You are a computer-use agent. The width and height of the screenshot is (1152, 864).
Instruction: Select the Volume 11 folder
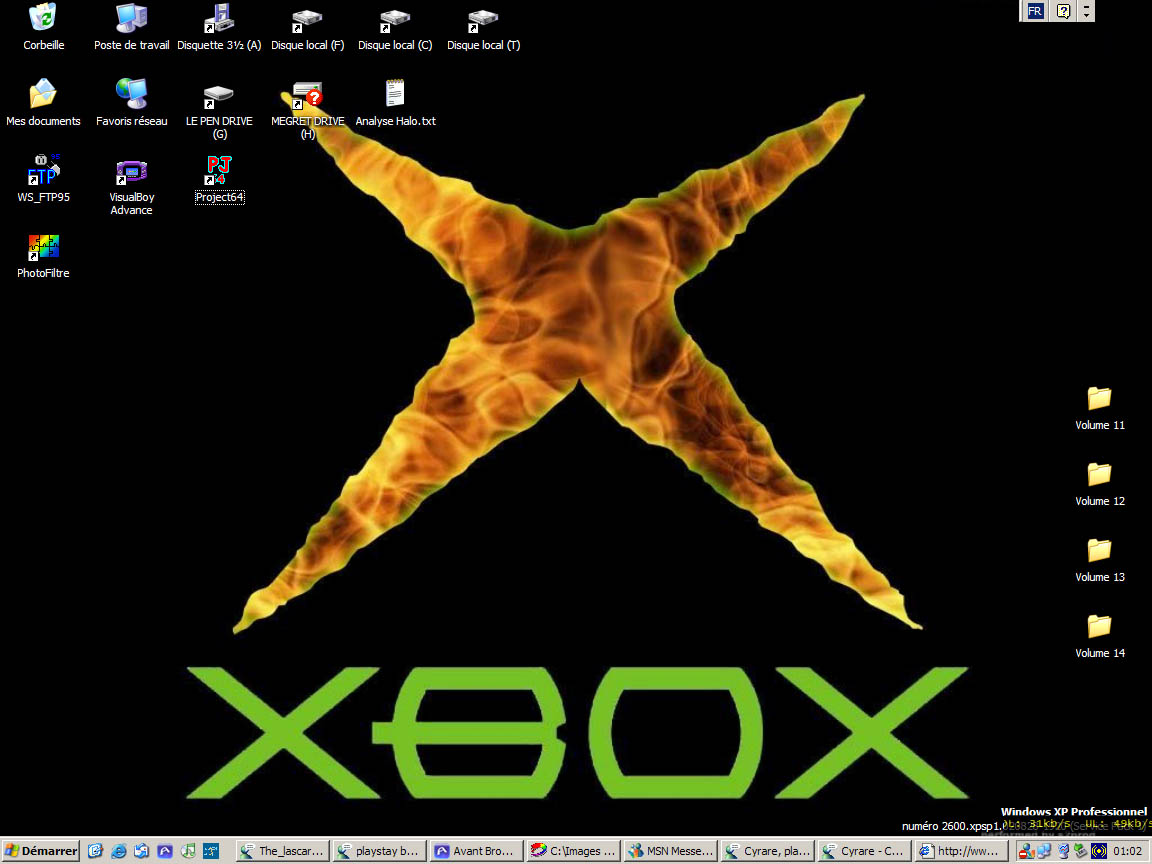click(1099, 407)
